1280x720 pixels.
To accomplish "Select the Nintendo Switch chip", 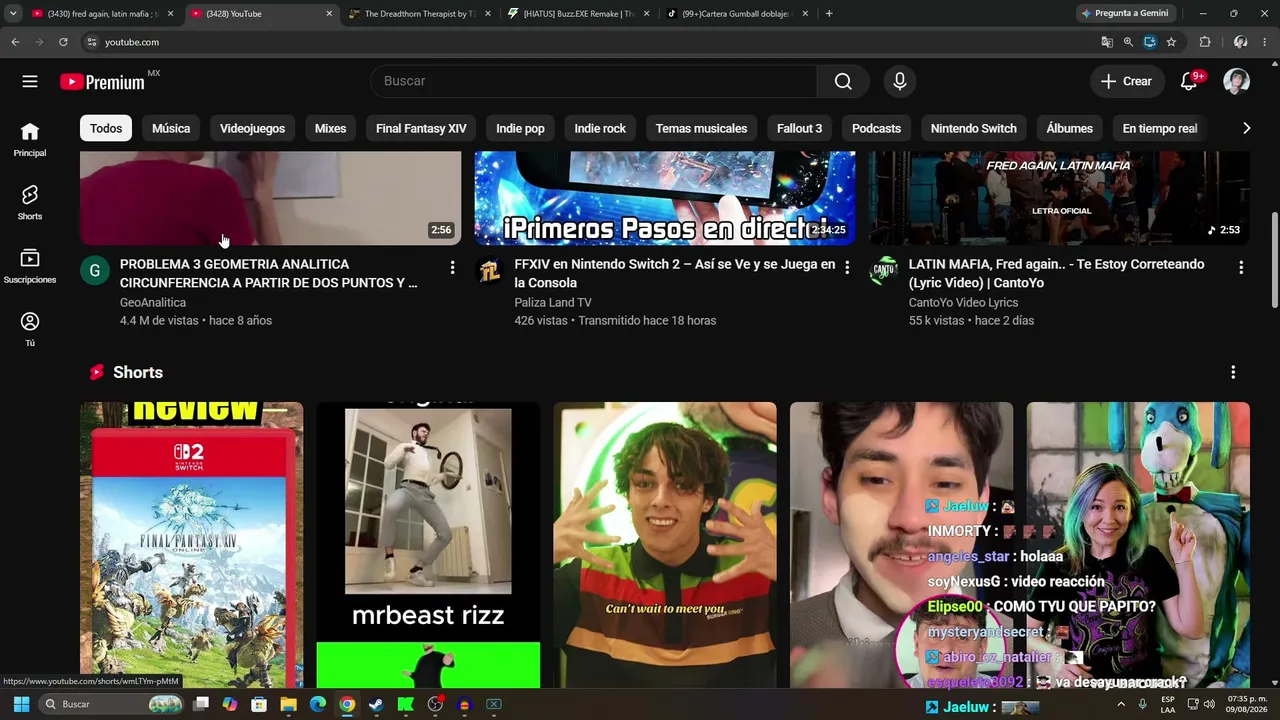I will click(973, 128).
